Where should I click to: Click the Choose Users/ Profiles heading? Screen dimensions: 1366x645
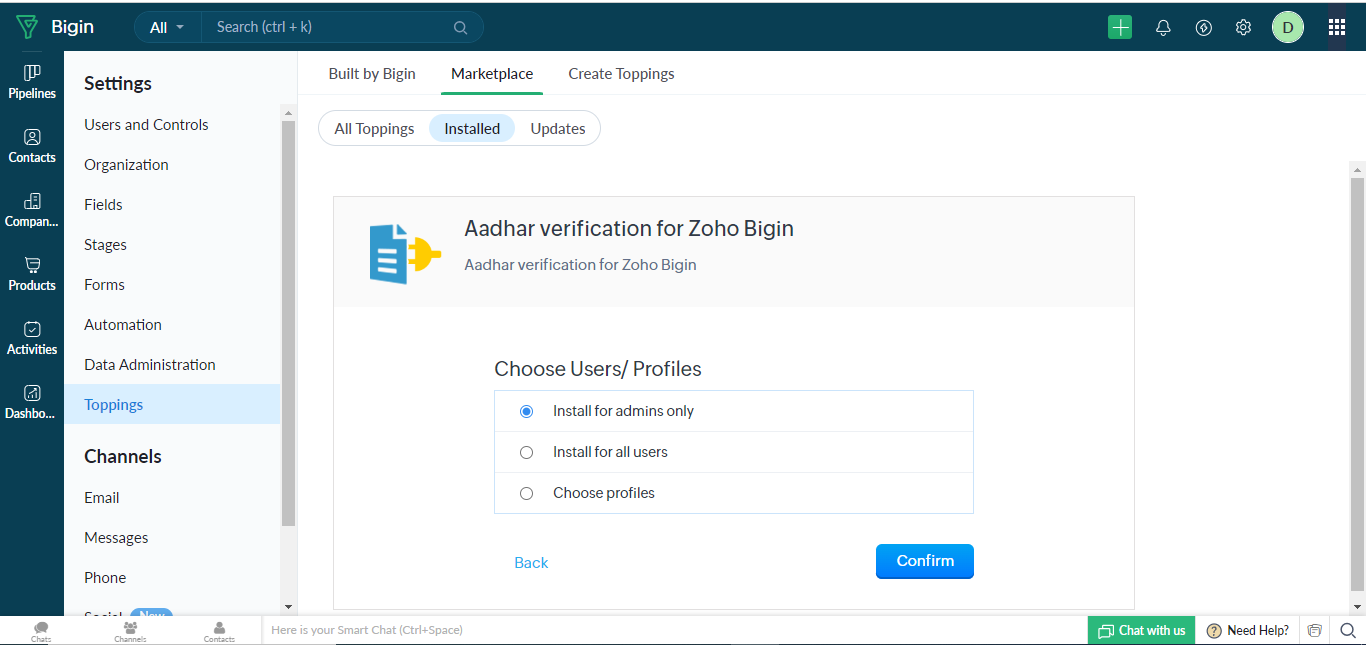[x=598, y=369]
